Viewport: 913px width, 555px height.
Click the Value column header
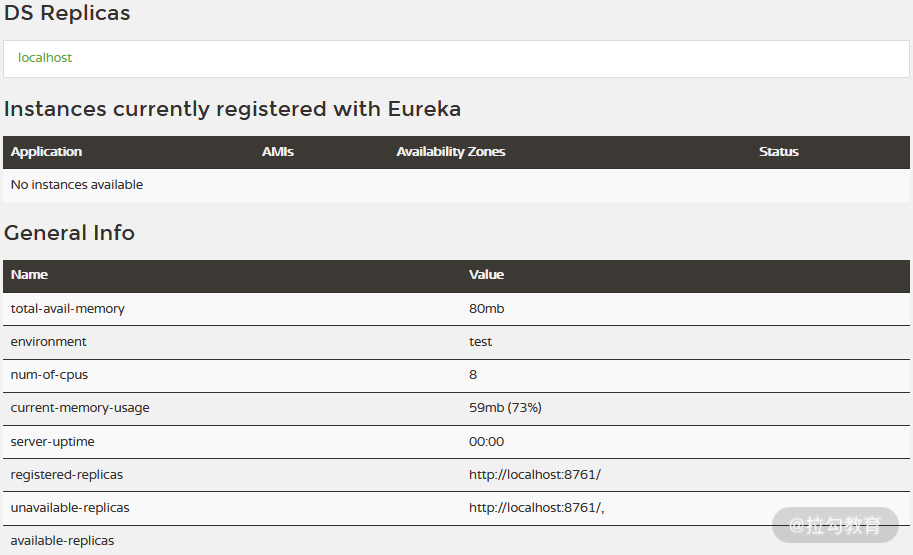coord(486,275)
